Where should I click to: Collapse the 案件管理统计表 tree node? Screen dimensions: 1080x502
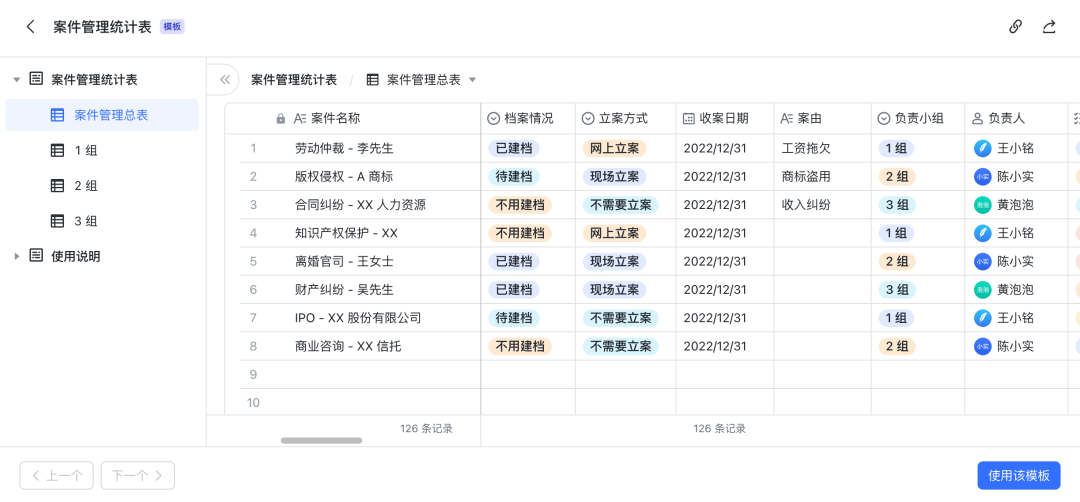click(17, 80)
